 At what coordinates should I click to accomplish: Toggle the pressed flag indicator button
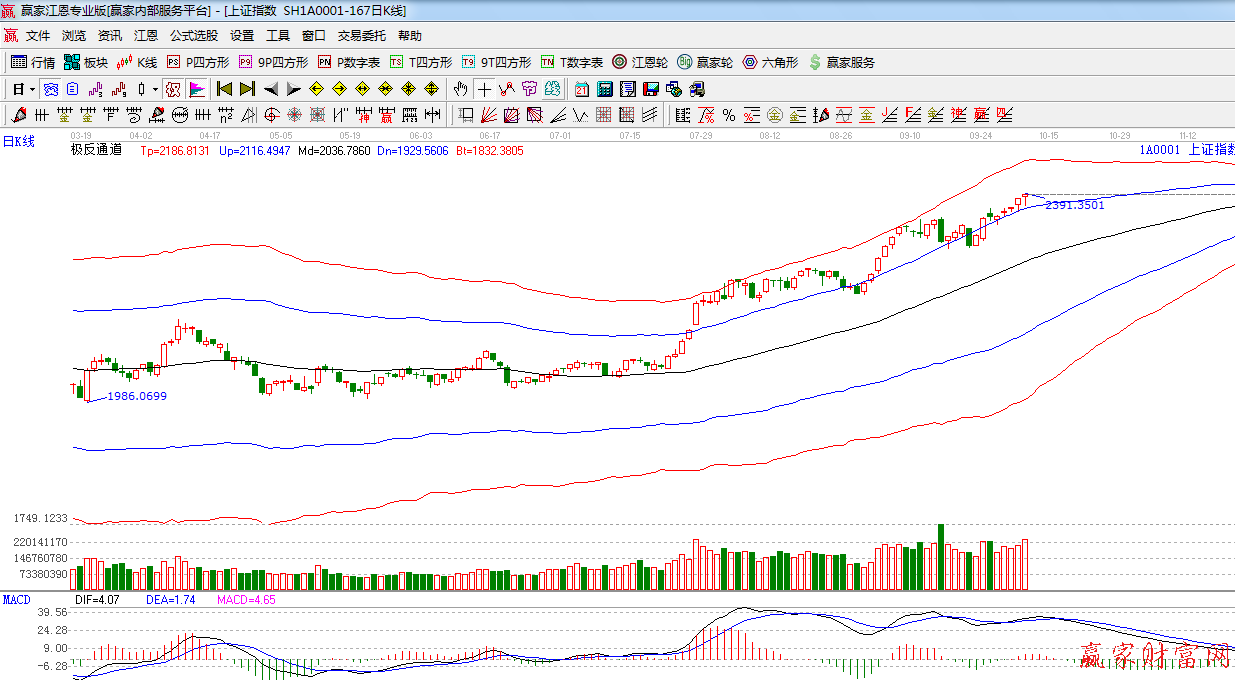(x=196, y=89)
